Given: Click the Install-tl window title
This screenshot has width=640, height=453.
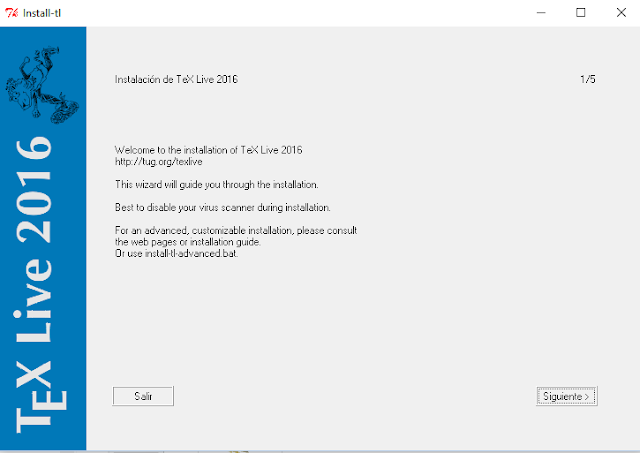Looking at the screenshot, I should click(42, 13).
